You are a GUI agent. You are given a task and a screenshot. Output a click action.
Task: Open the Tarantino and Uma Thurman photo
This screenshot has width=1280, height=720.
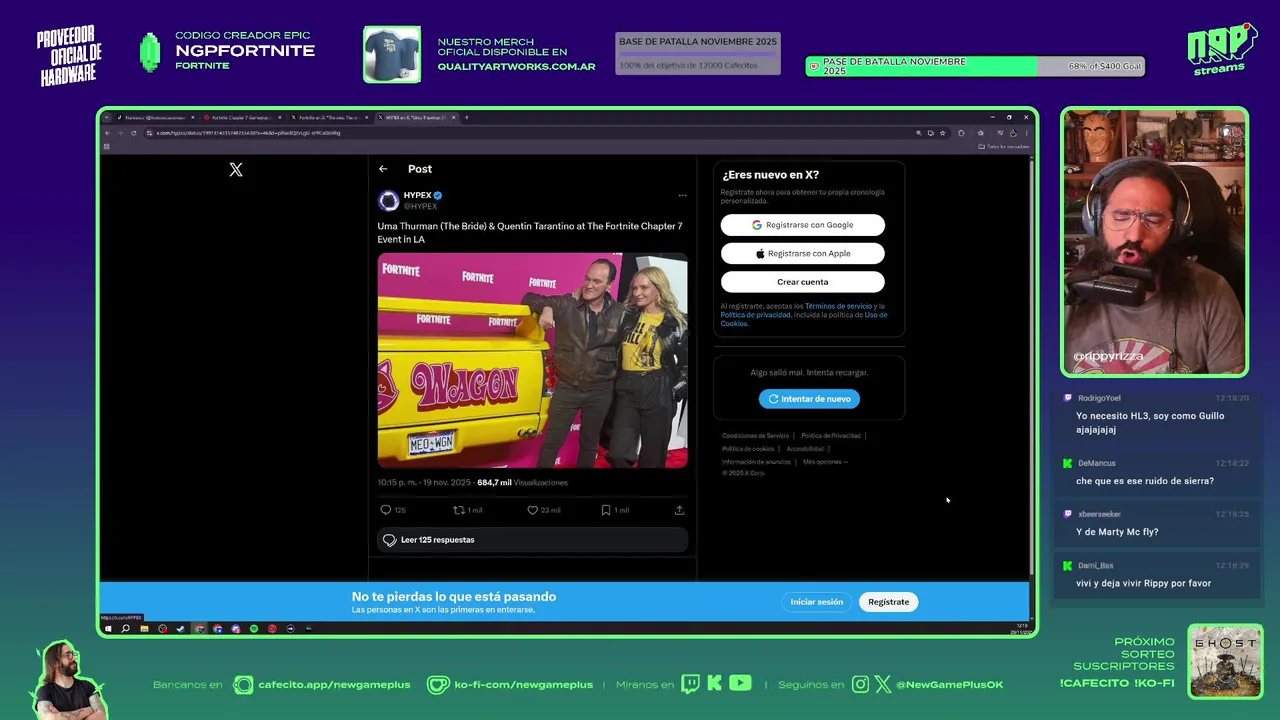click(533, 360)
